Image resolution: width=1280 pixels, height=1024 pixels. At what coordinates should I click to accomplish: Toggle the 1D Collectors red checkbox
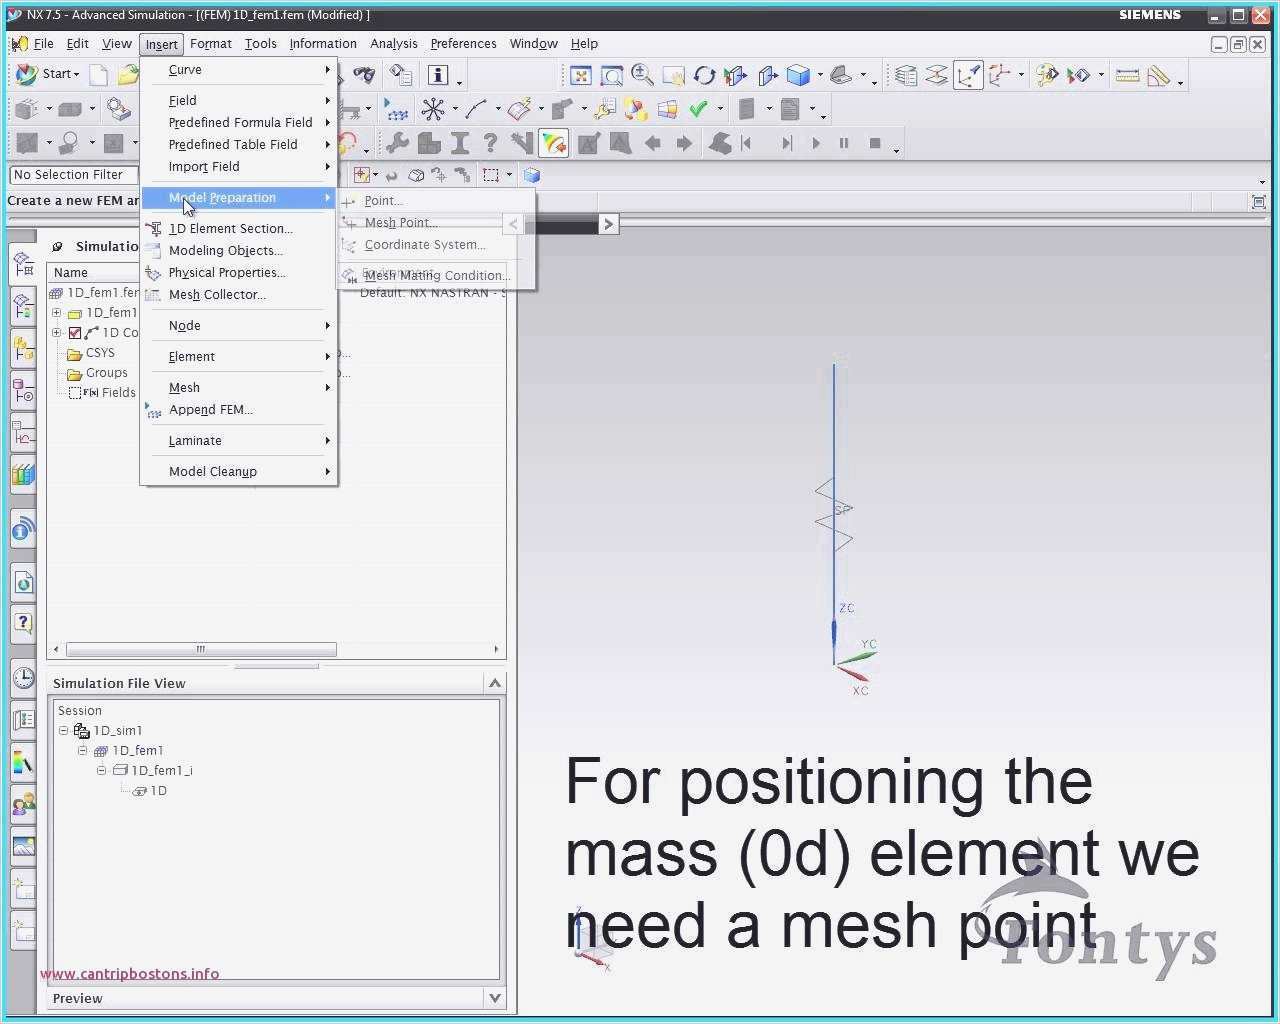(75, 333)
